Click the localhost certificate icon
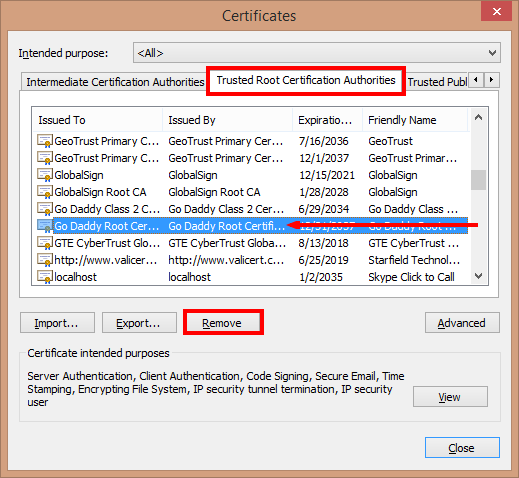 45,277
